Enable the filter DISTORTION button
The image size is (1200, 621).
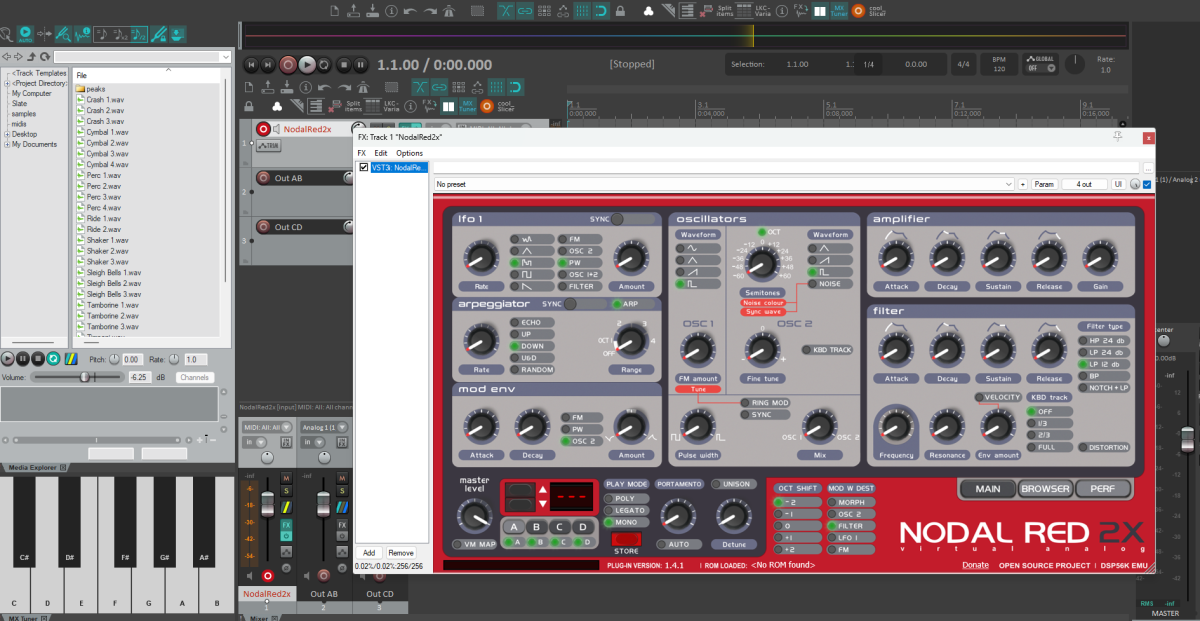point(1105,447)
